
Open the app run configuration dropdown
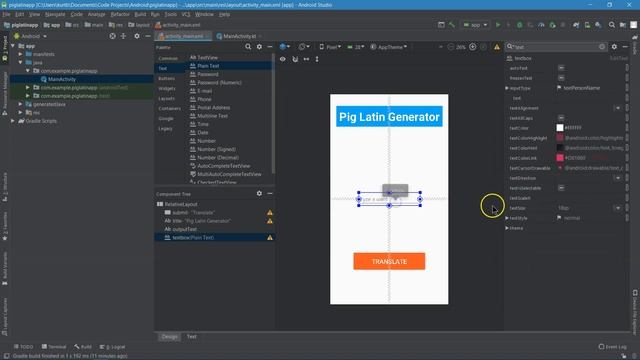tap(475, 25)
